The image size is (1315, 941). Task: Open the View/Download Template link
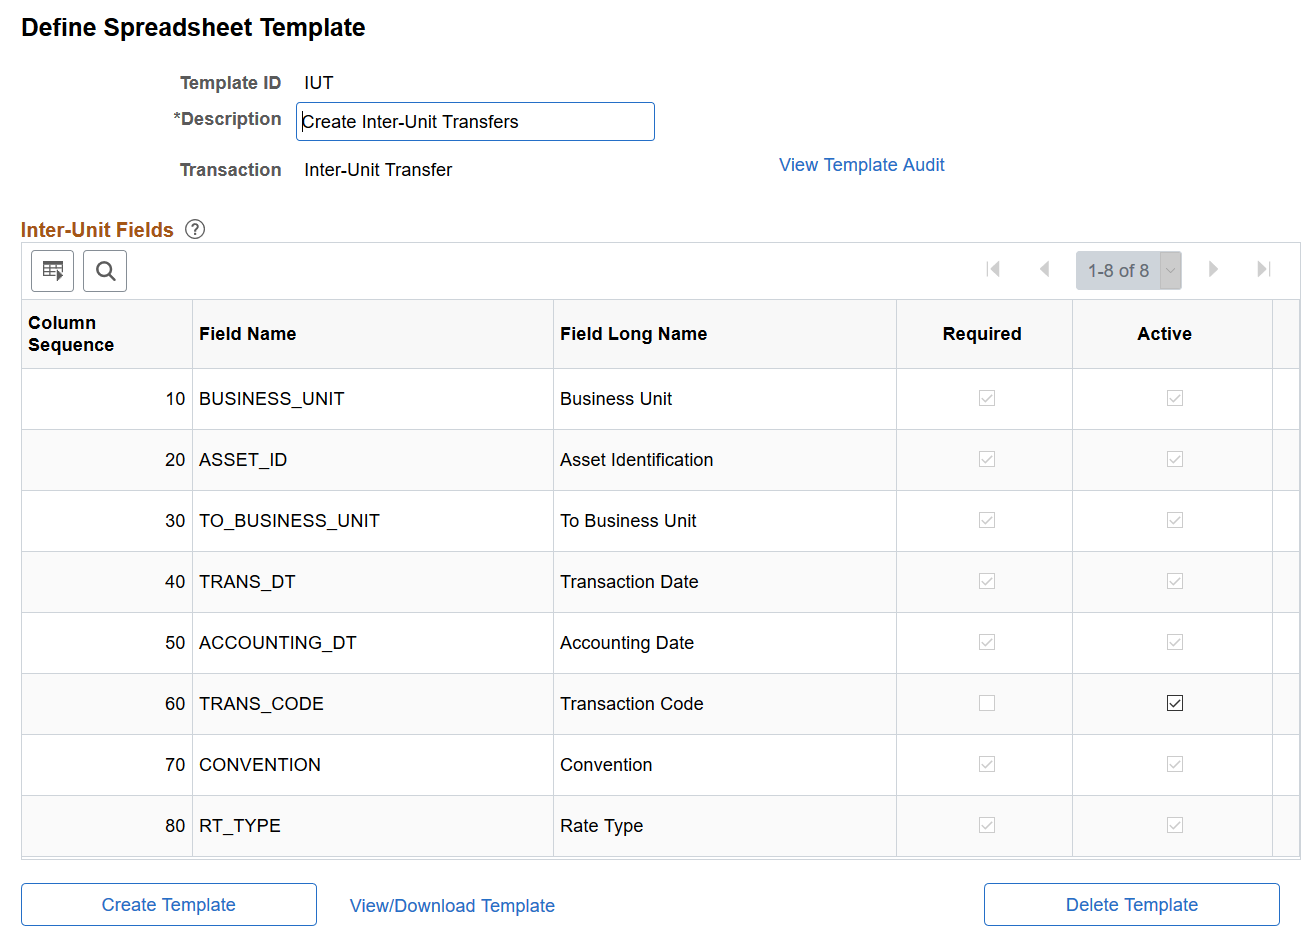[x=452, y=906]
